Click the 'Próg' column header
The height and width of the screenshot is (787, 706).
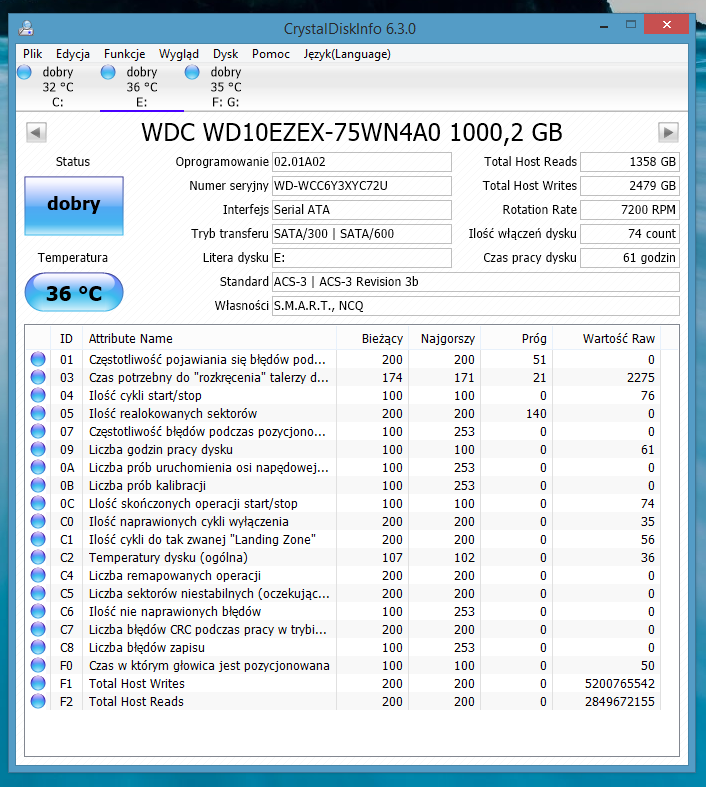517,339
